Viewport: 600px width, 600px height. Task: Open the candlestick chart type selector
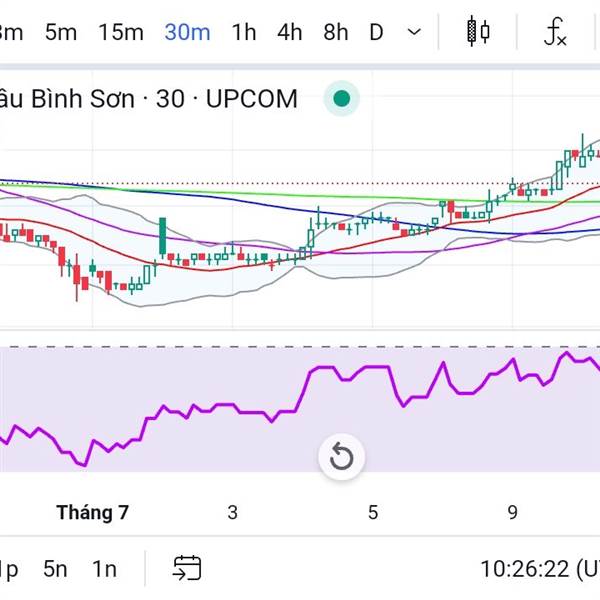tap(479, 32)
